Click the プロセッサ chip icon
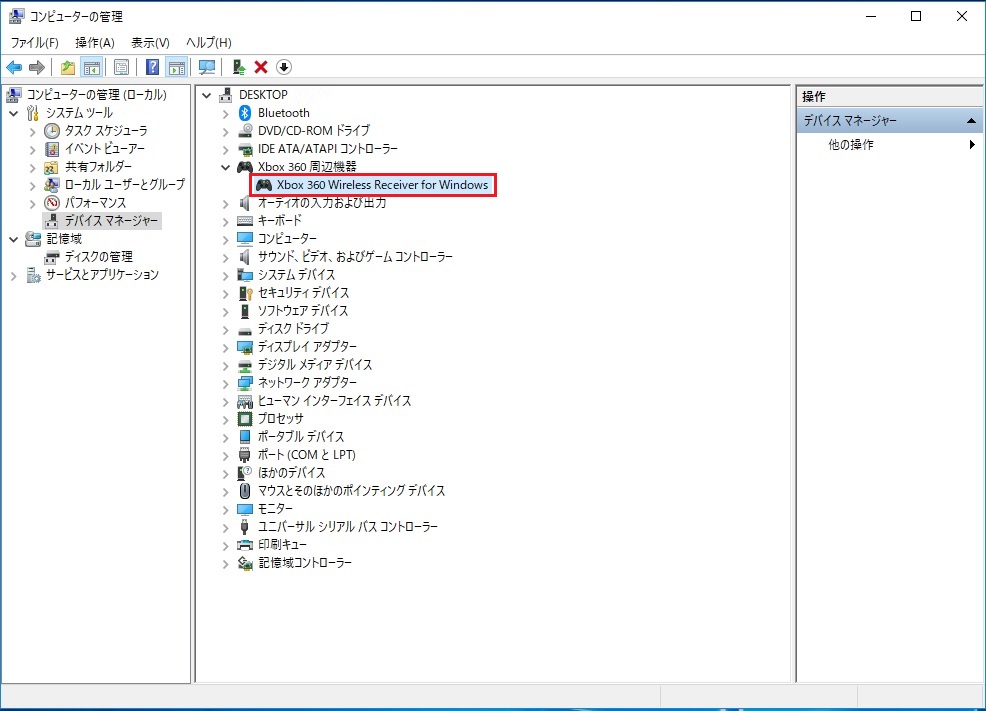The width and height of the screenshot is (986, 711). [245, 419]
